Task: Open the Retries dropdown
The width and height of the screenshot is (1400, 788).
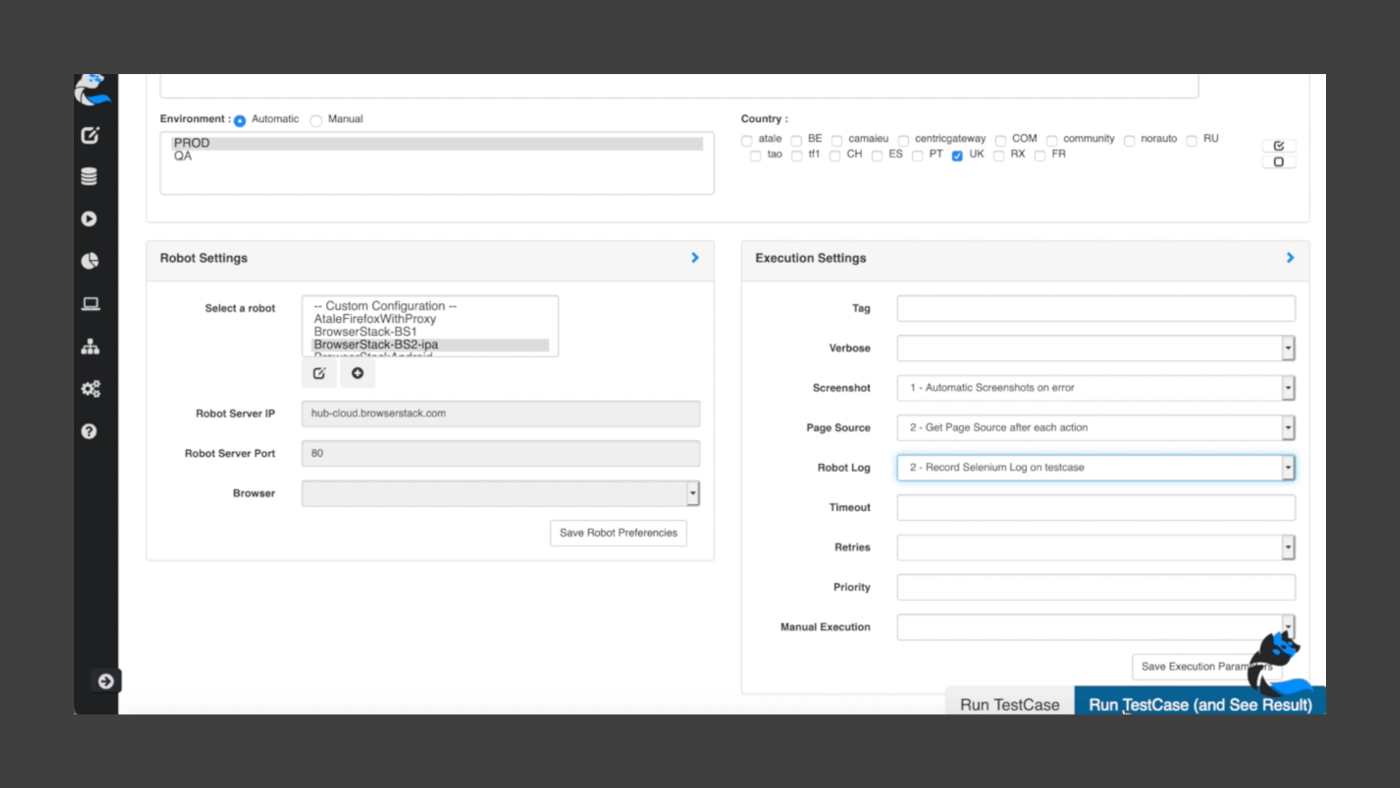Action: (x=1096, y=547)
